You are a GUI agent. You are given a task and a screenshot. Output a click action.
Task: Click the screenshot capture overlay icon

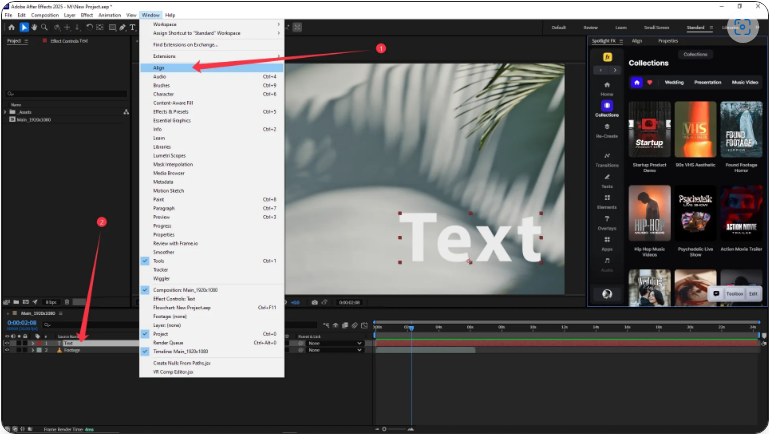tap(743, 27)
